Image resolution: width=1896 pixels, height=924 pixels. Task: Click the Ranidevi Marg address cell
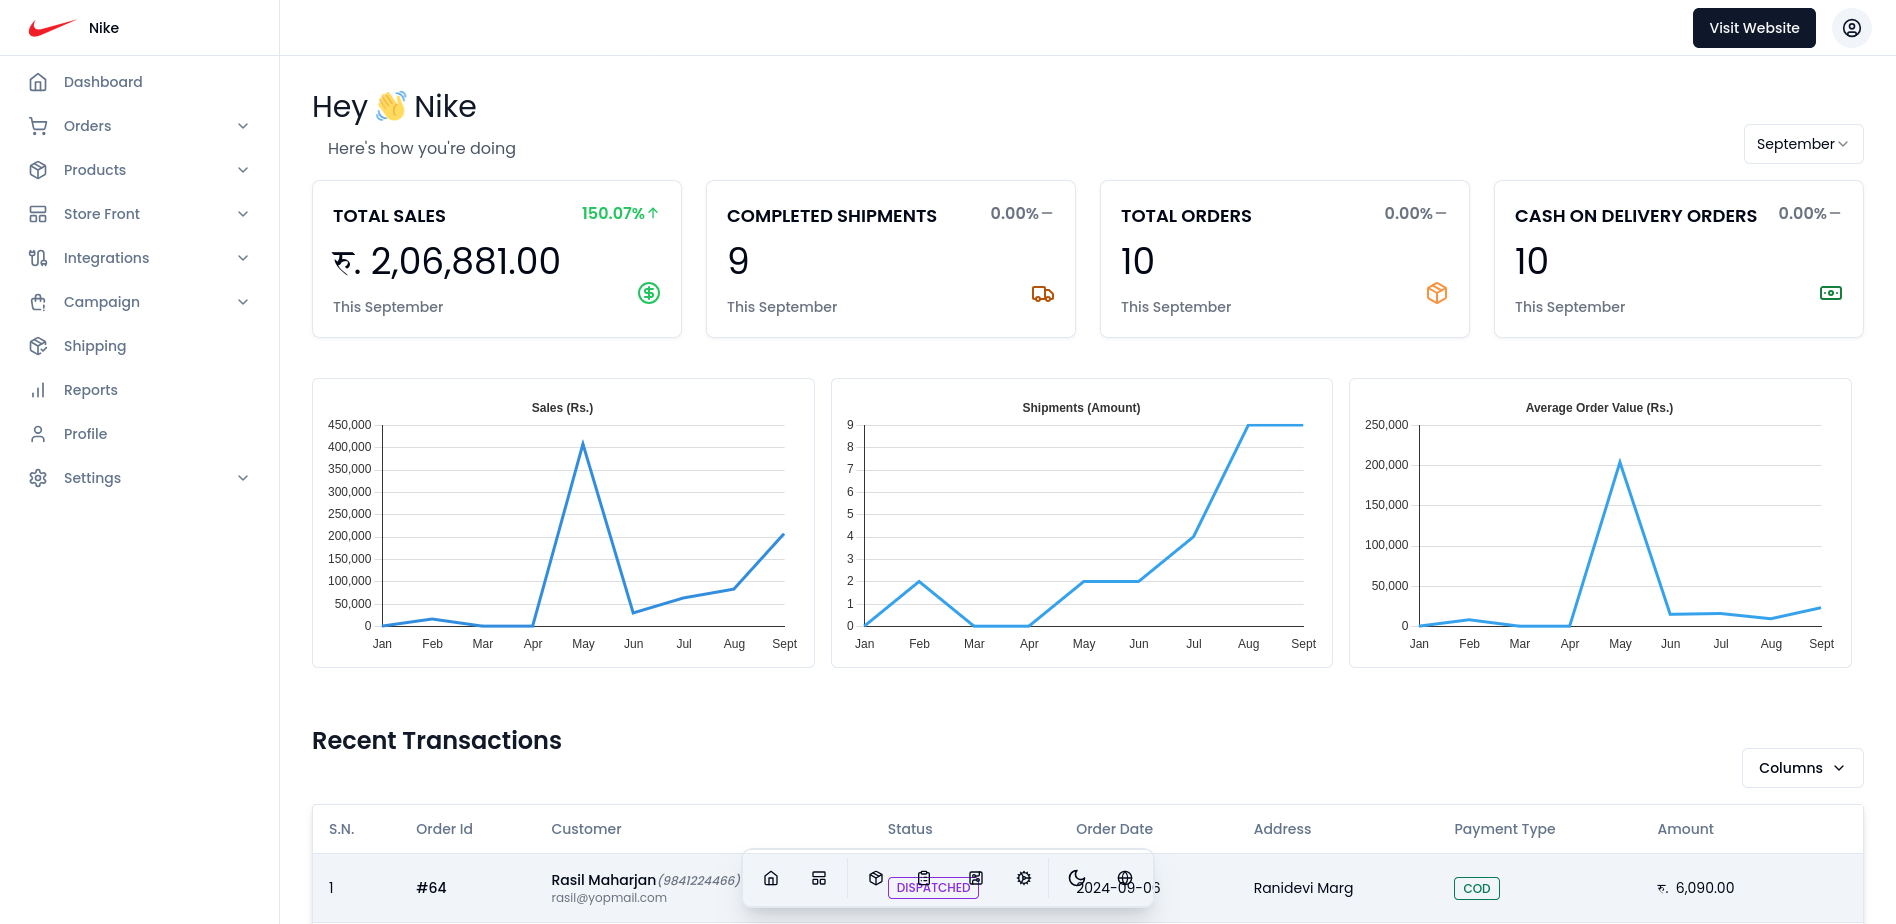[1303, 888]
